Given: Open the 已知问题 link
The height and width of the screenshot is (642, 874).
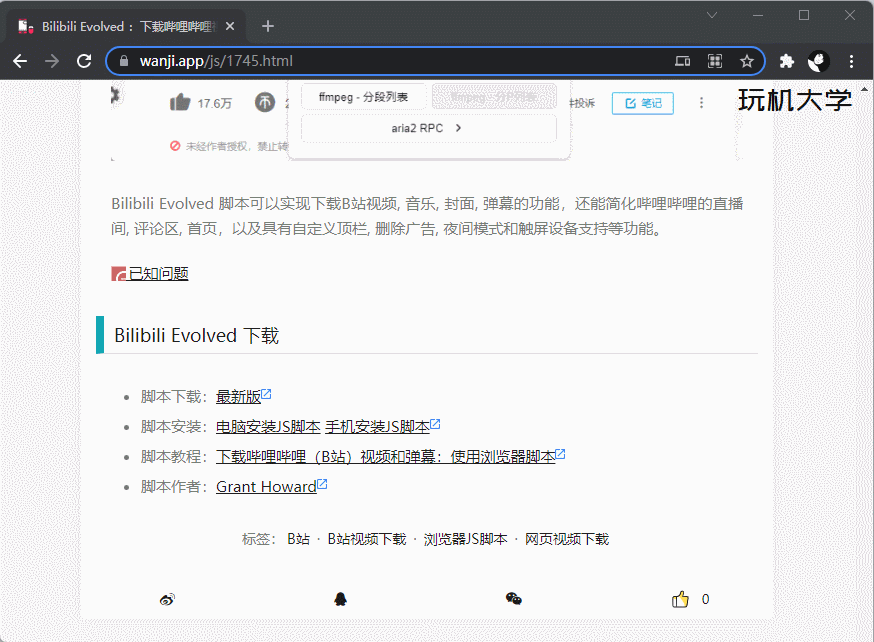Looking at the screenshot, I should tap(158, 274).
